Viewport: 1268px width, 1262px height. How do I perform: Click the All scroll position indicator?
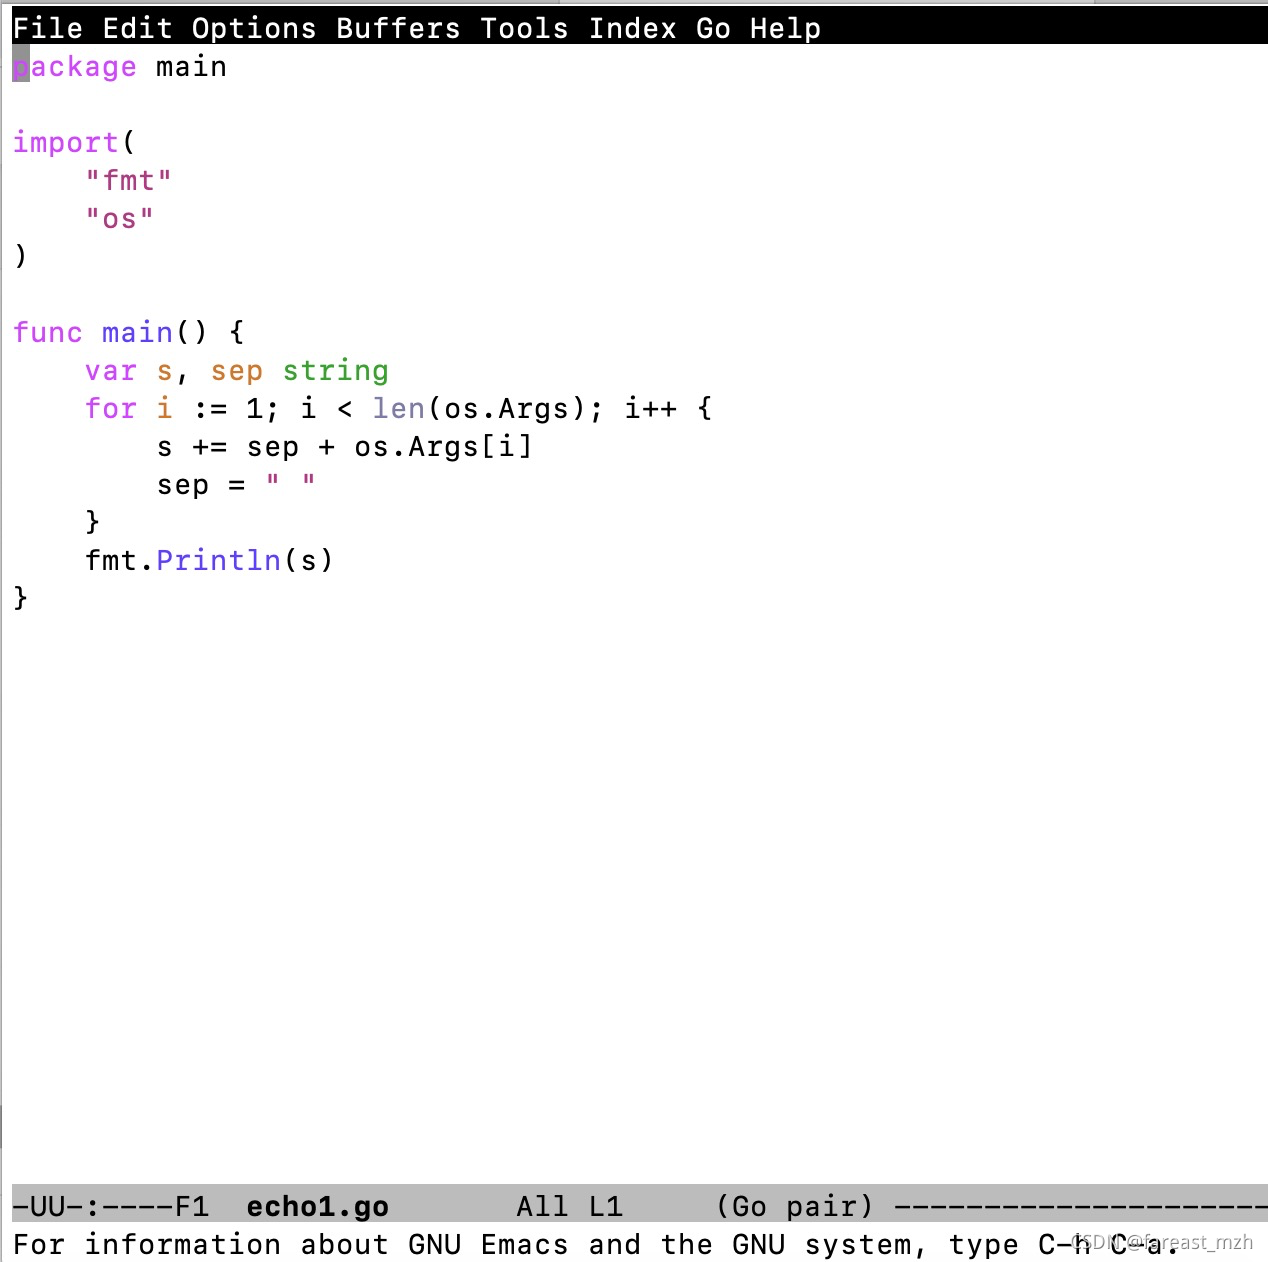(541, 1206)
